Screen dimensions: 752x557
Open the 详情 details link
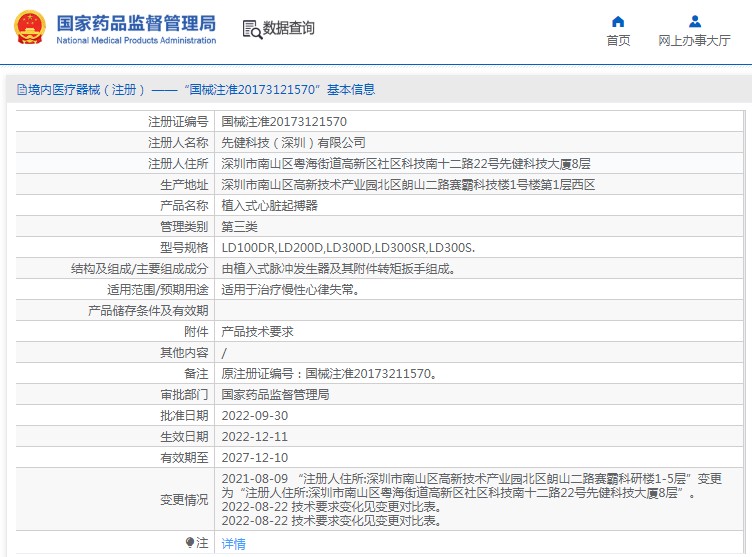(234, 544)
